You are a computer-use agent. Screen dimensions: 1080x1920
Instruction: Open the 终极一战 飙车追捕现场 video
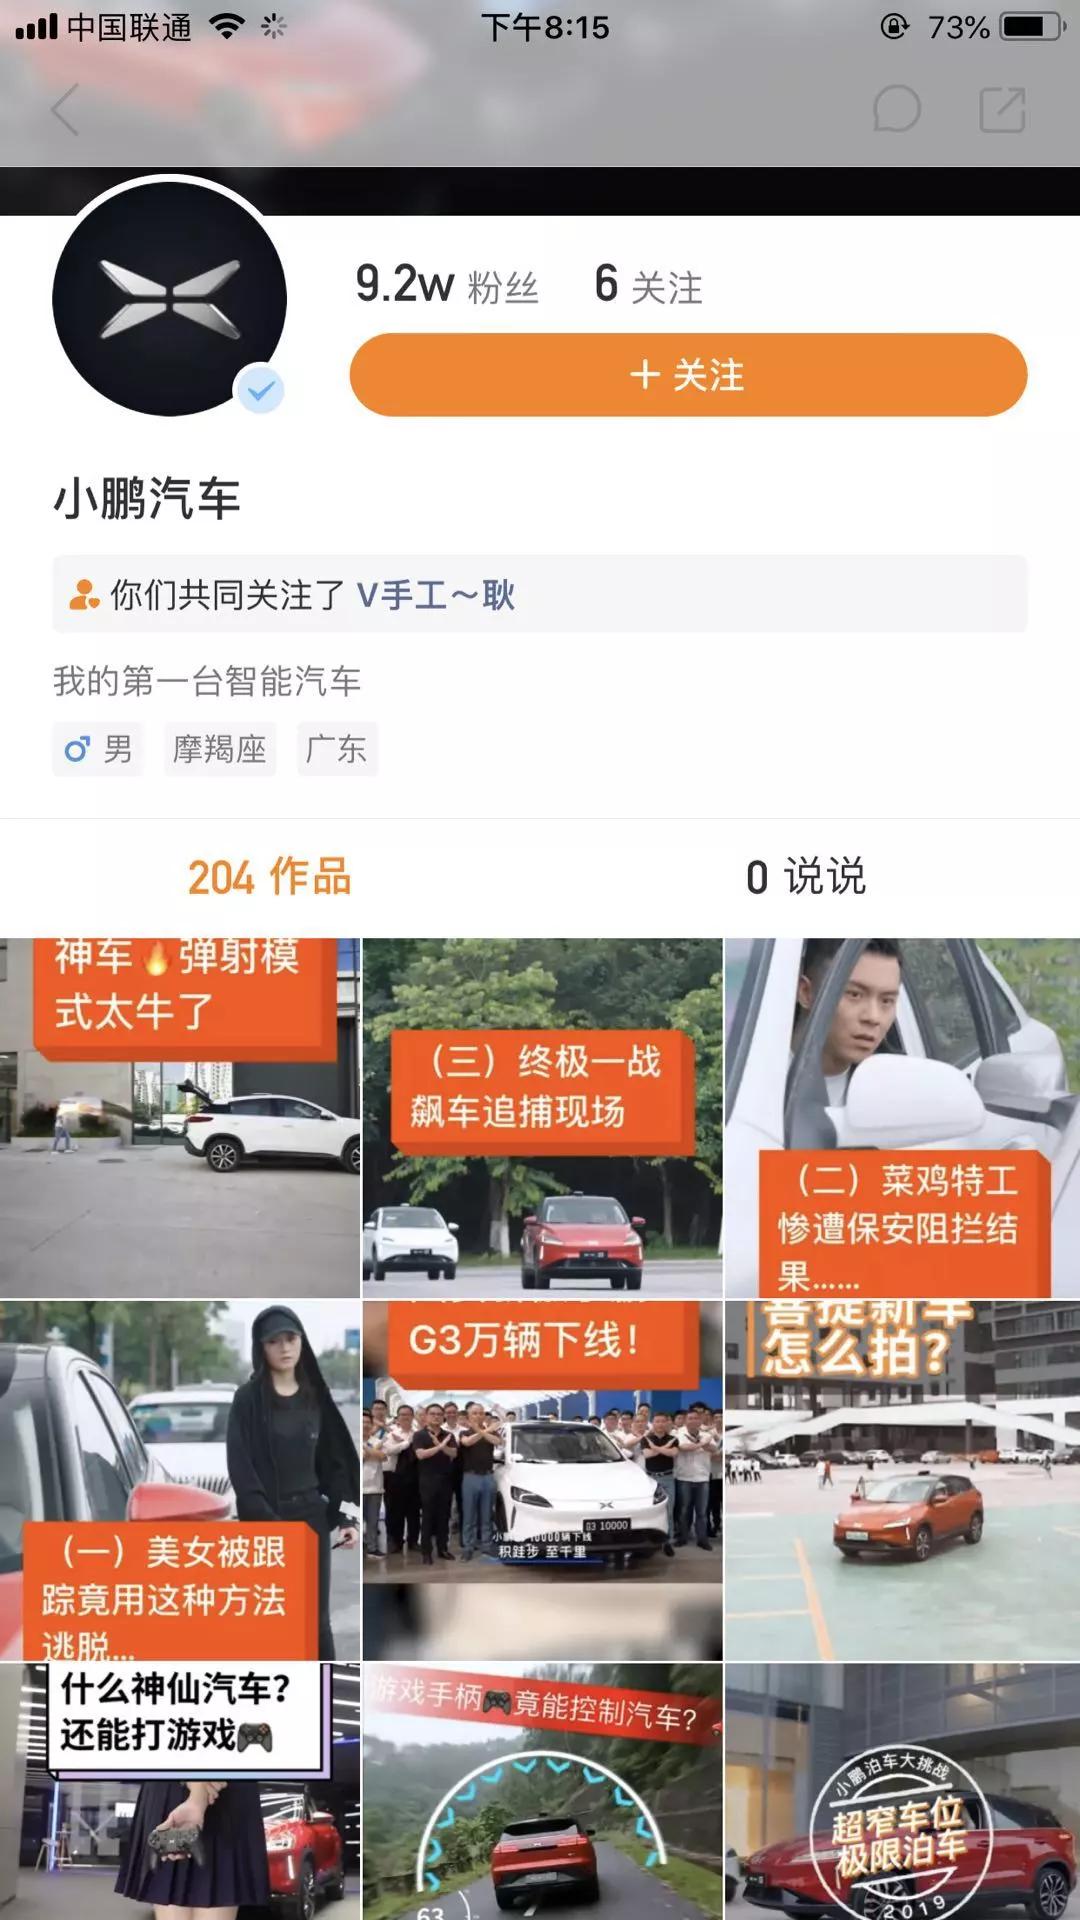(x=542, y=1118)
